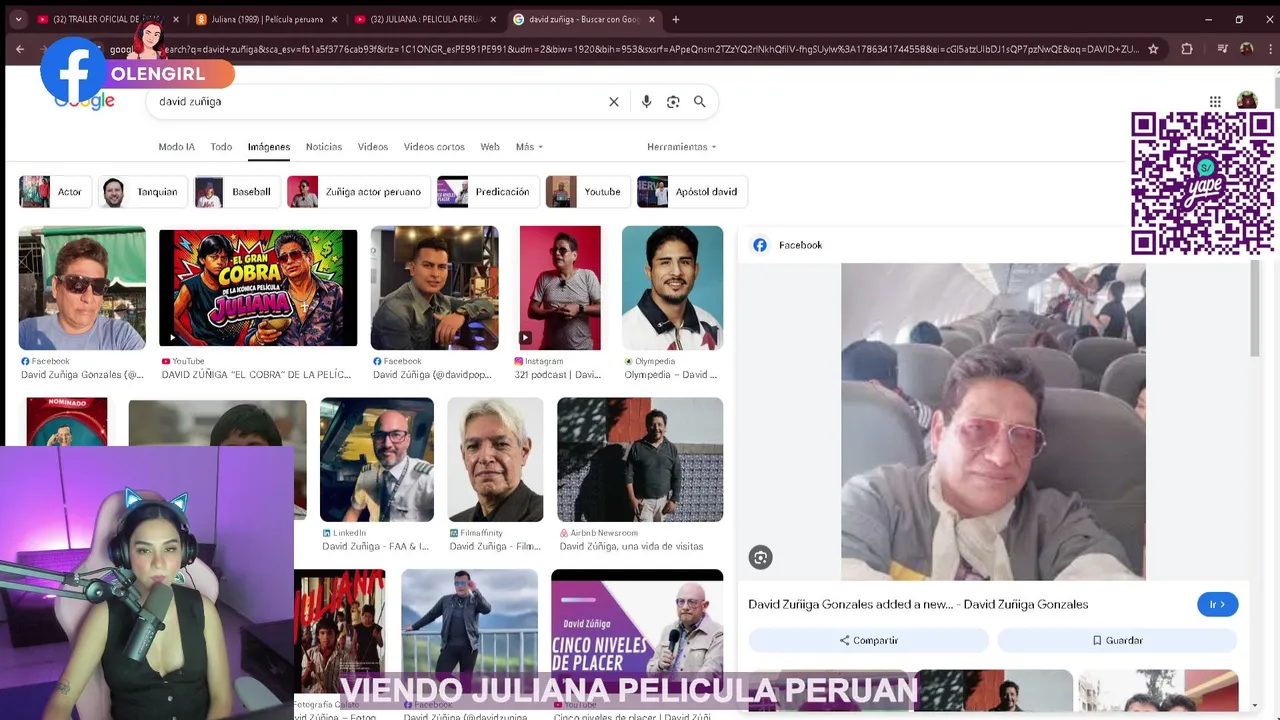Close the david zuñiga Google search tab
This screenshot has width=1280, height=720.
(x=652, y=19)
